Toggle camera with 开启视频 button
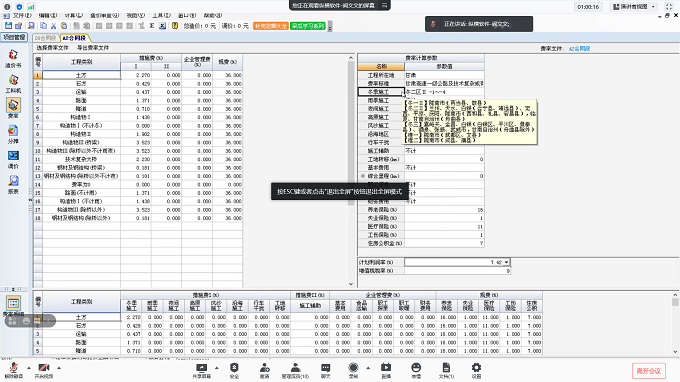 (44, 370)
